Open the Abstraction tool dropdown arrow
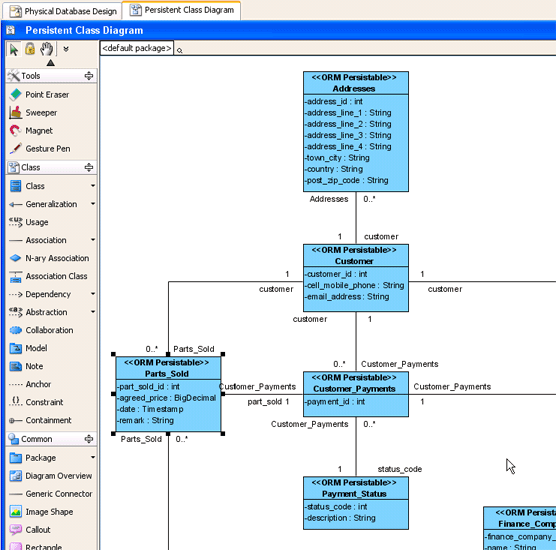Screen dimensions: 556x550 93,312
